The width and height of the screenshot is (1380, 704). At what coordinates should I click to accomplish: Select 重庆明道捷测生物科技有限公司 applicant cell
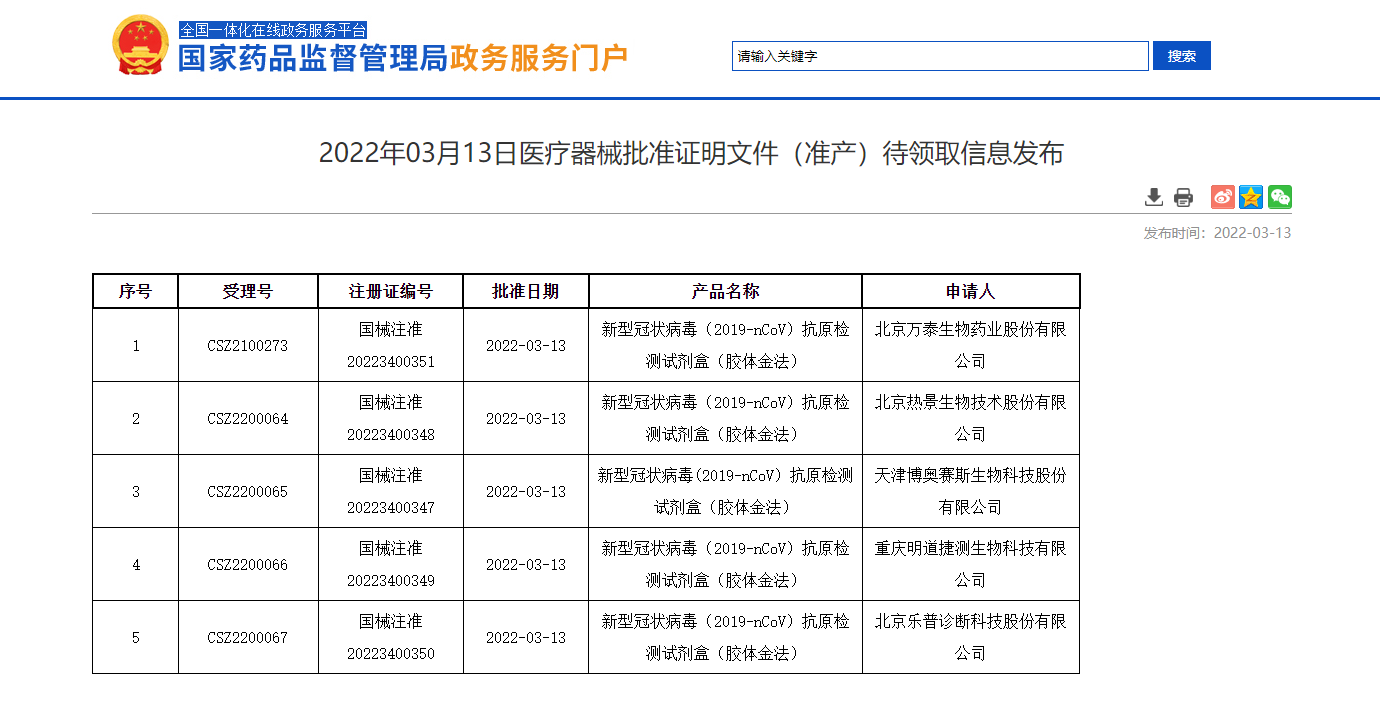click(x=970, y=564)
